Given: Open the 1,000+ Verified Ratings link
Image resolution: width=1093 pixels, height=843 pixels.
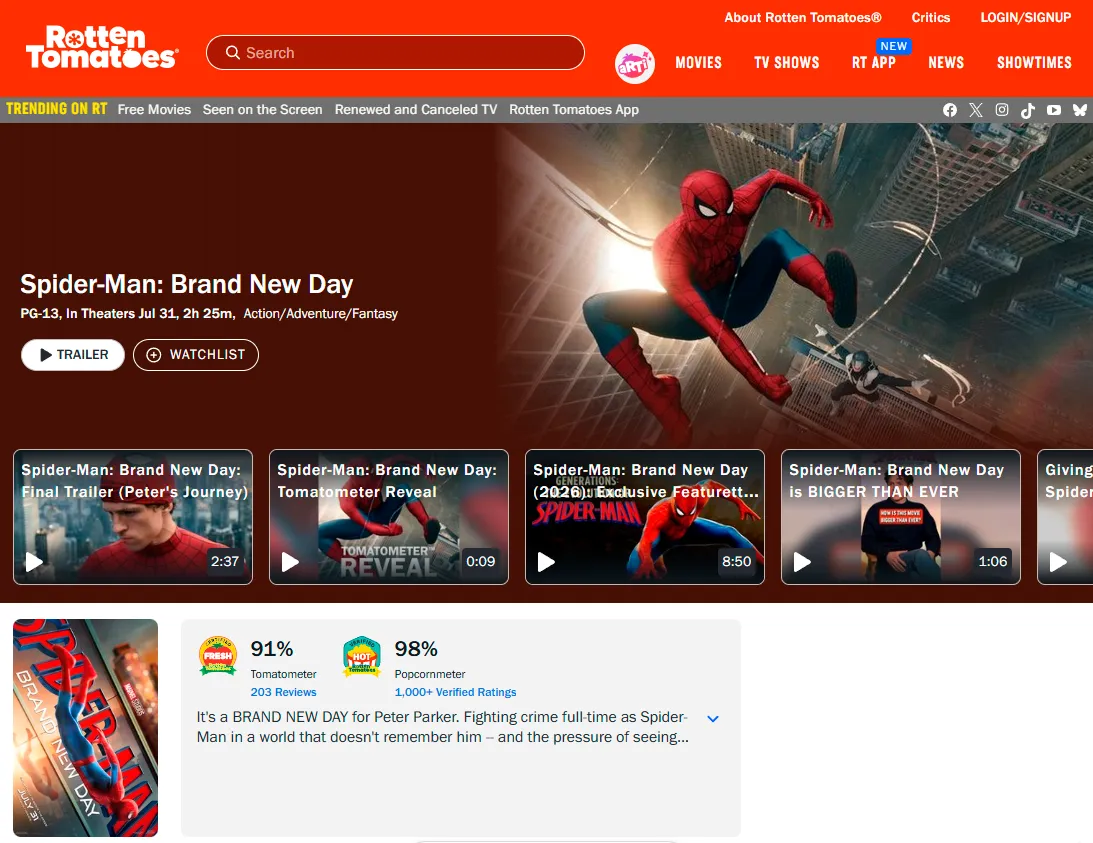Looking at the screenshot, I should 455,692.
